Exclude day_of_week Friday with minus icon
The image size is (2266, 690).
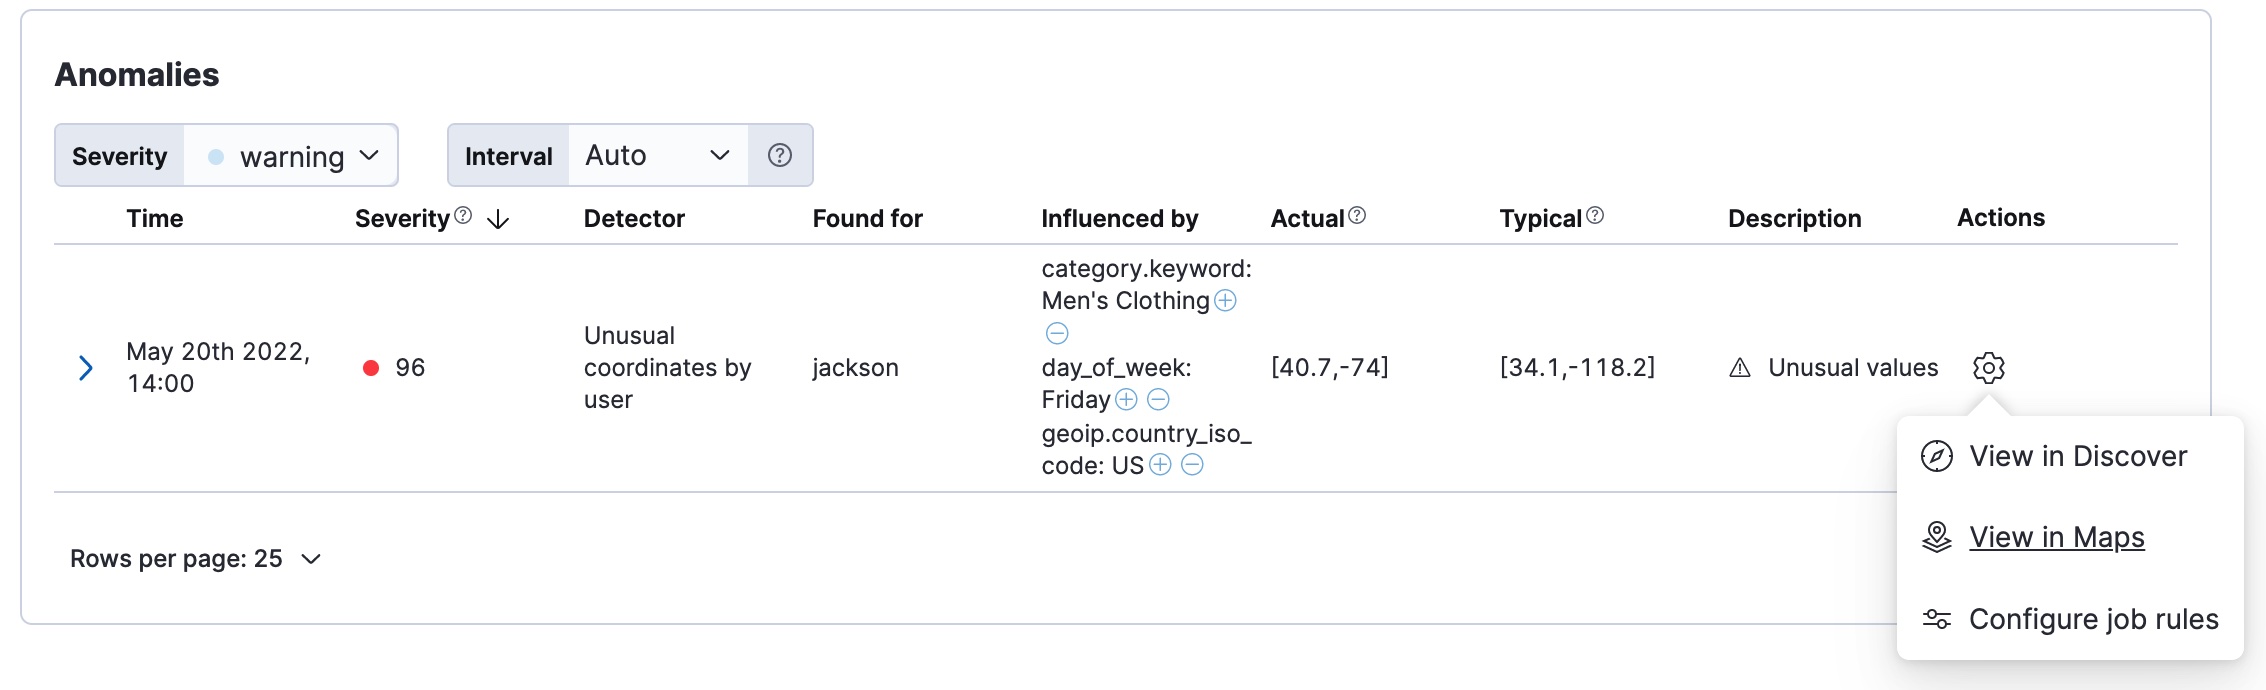(1158, 400)
